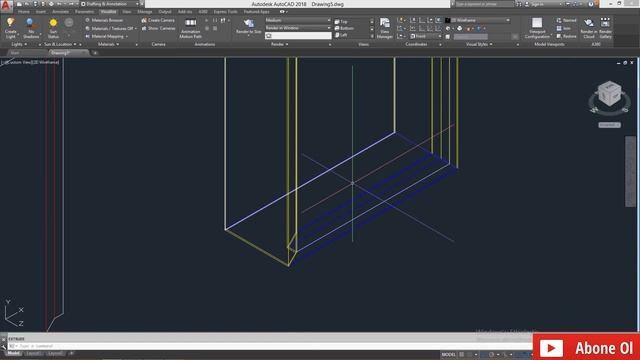Open the Medium render preset dropdown
This screenshot has width=640, height=360.
(298, 20)
